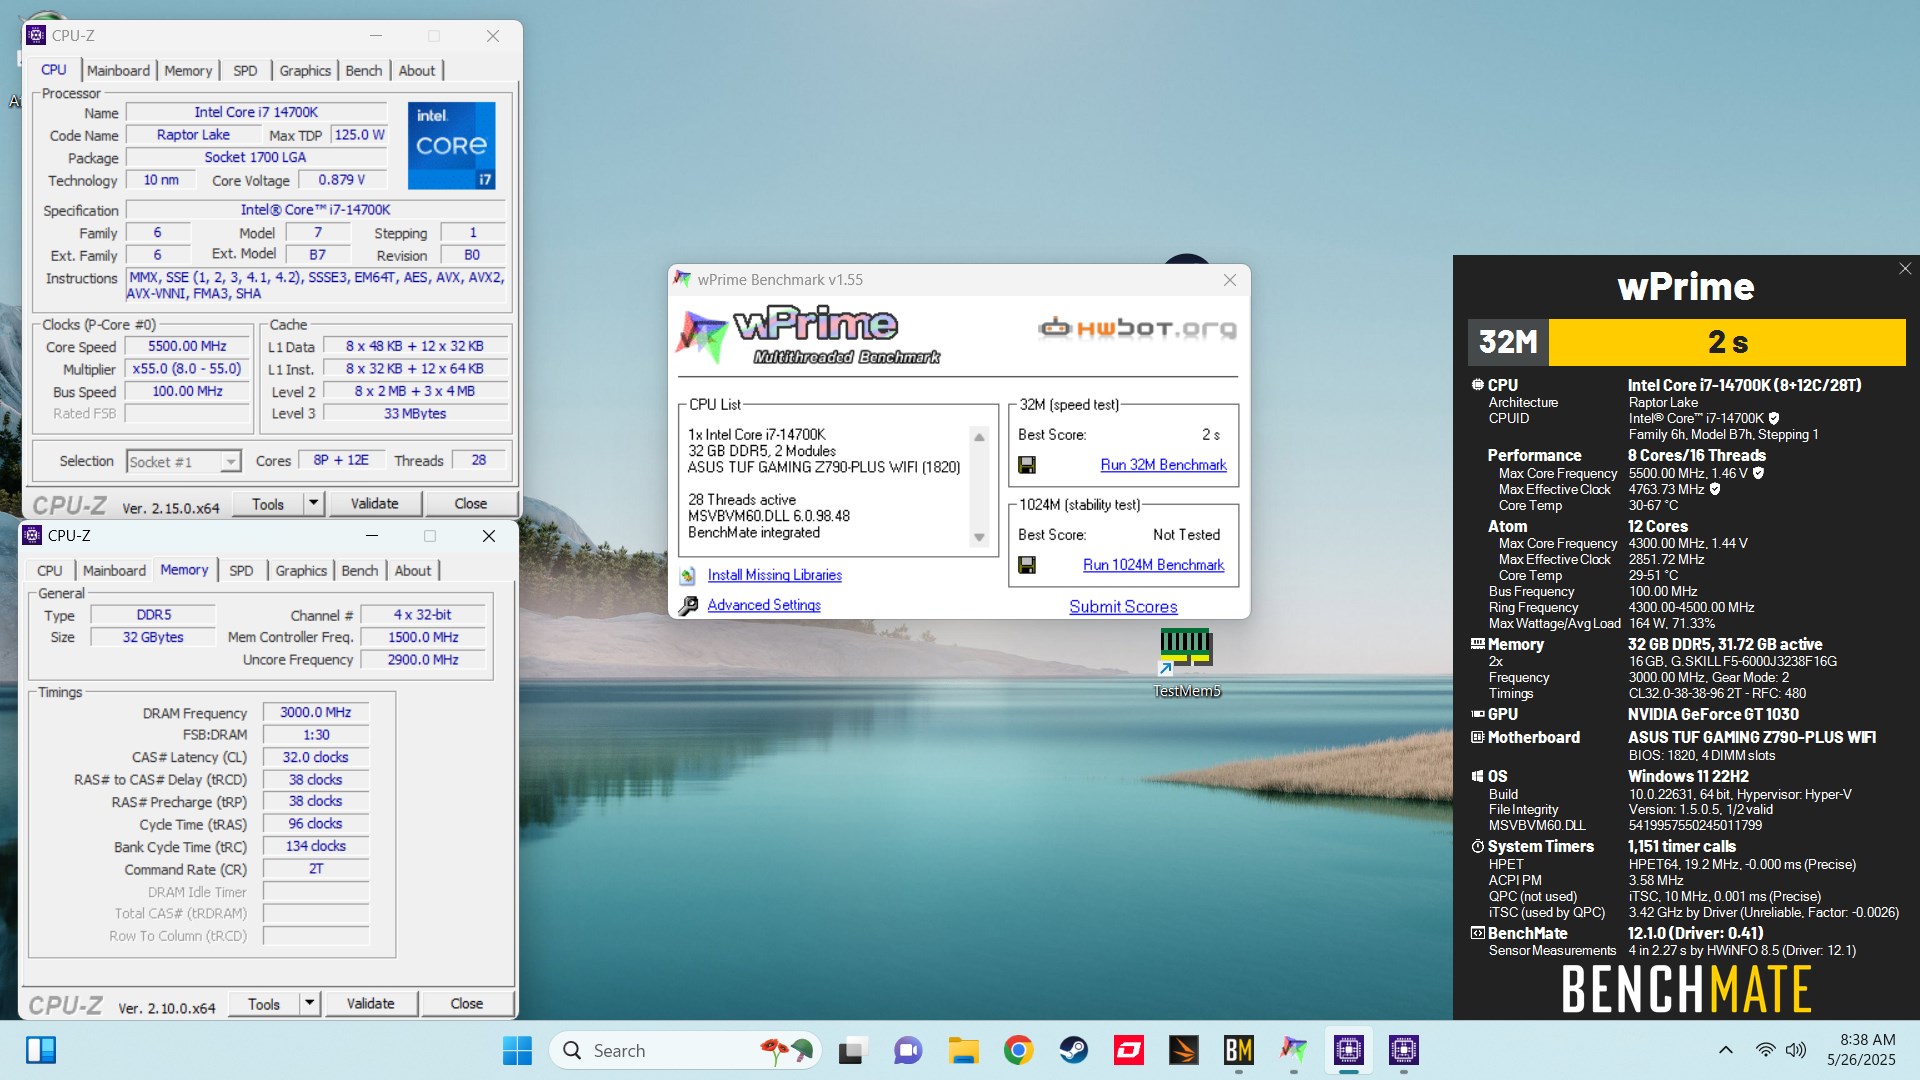
Task: Click the Intel Core i7 14700K name field
Action: (256, 113)
